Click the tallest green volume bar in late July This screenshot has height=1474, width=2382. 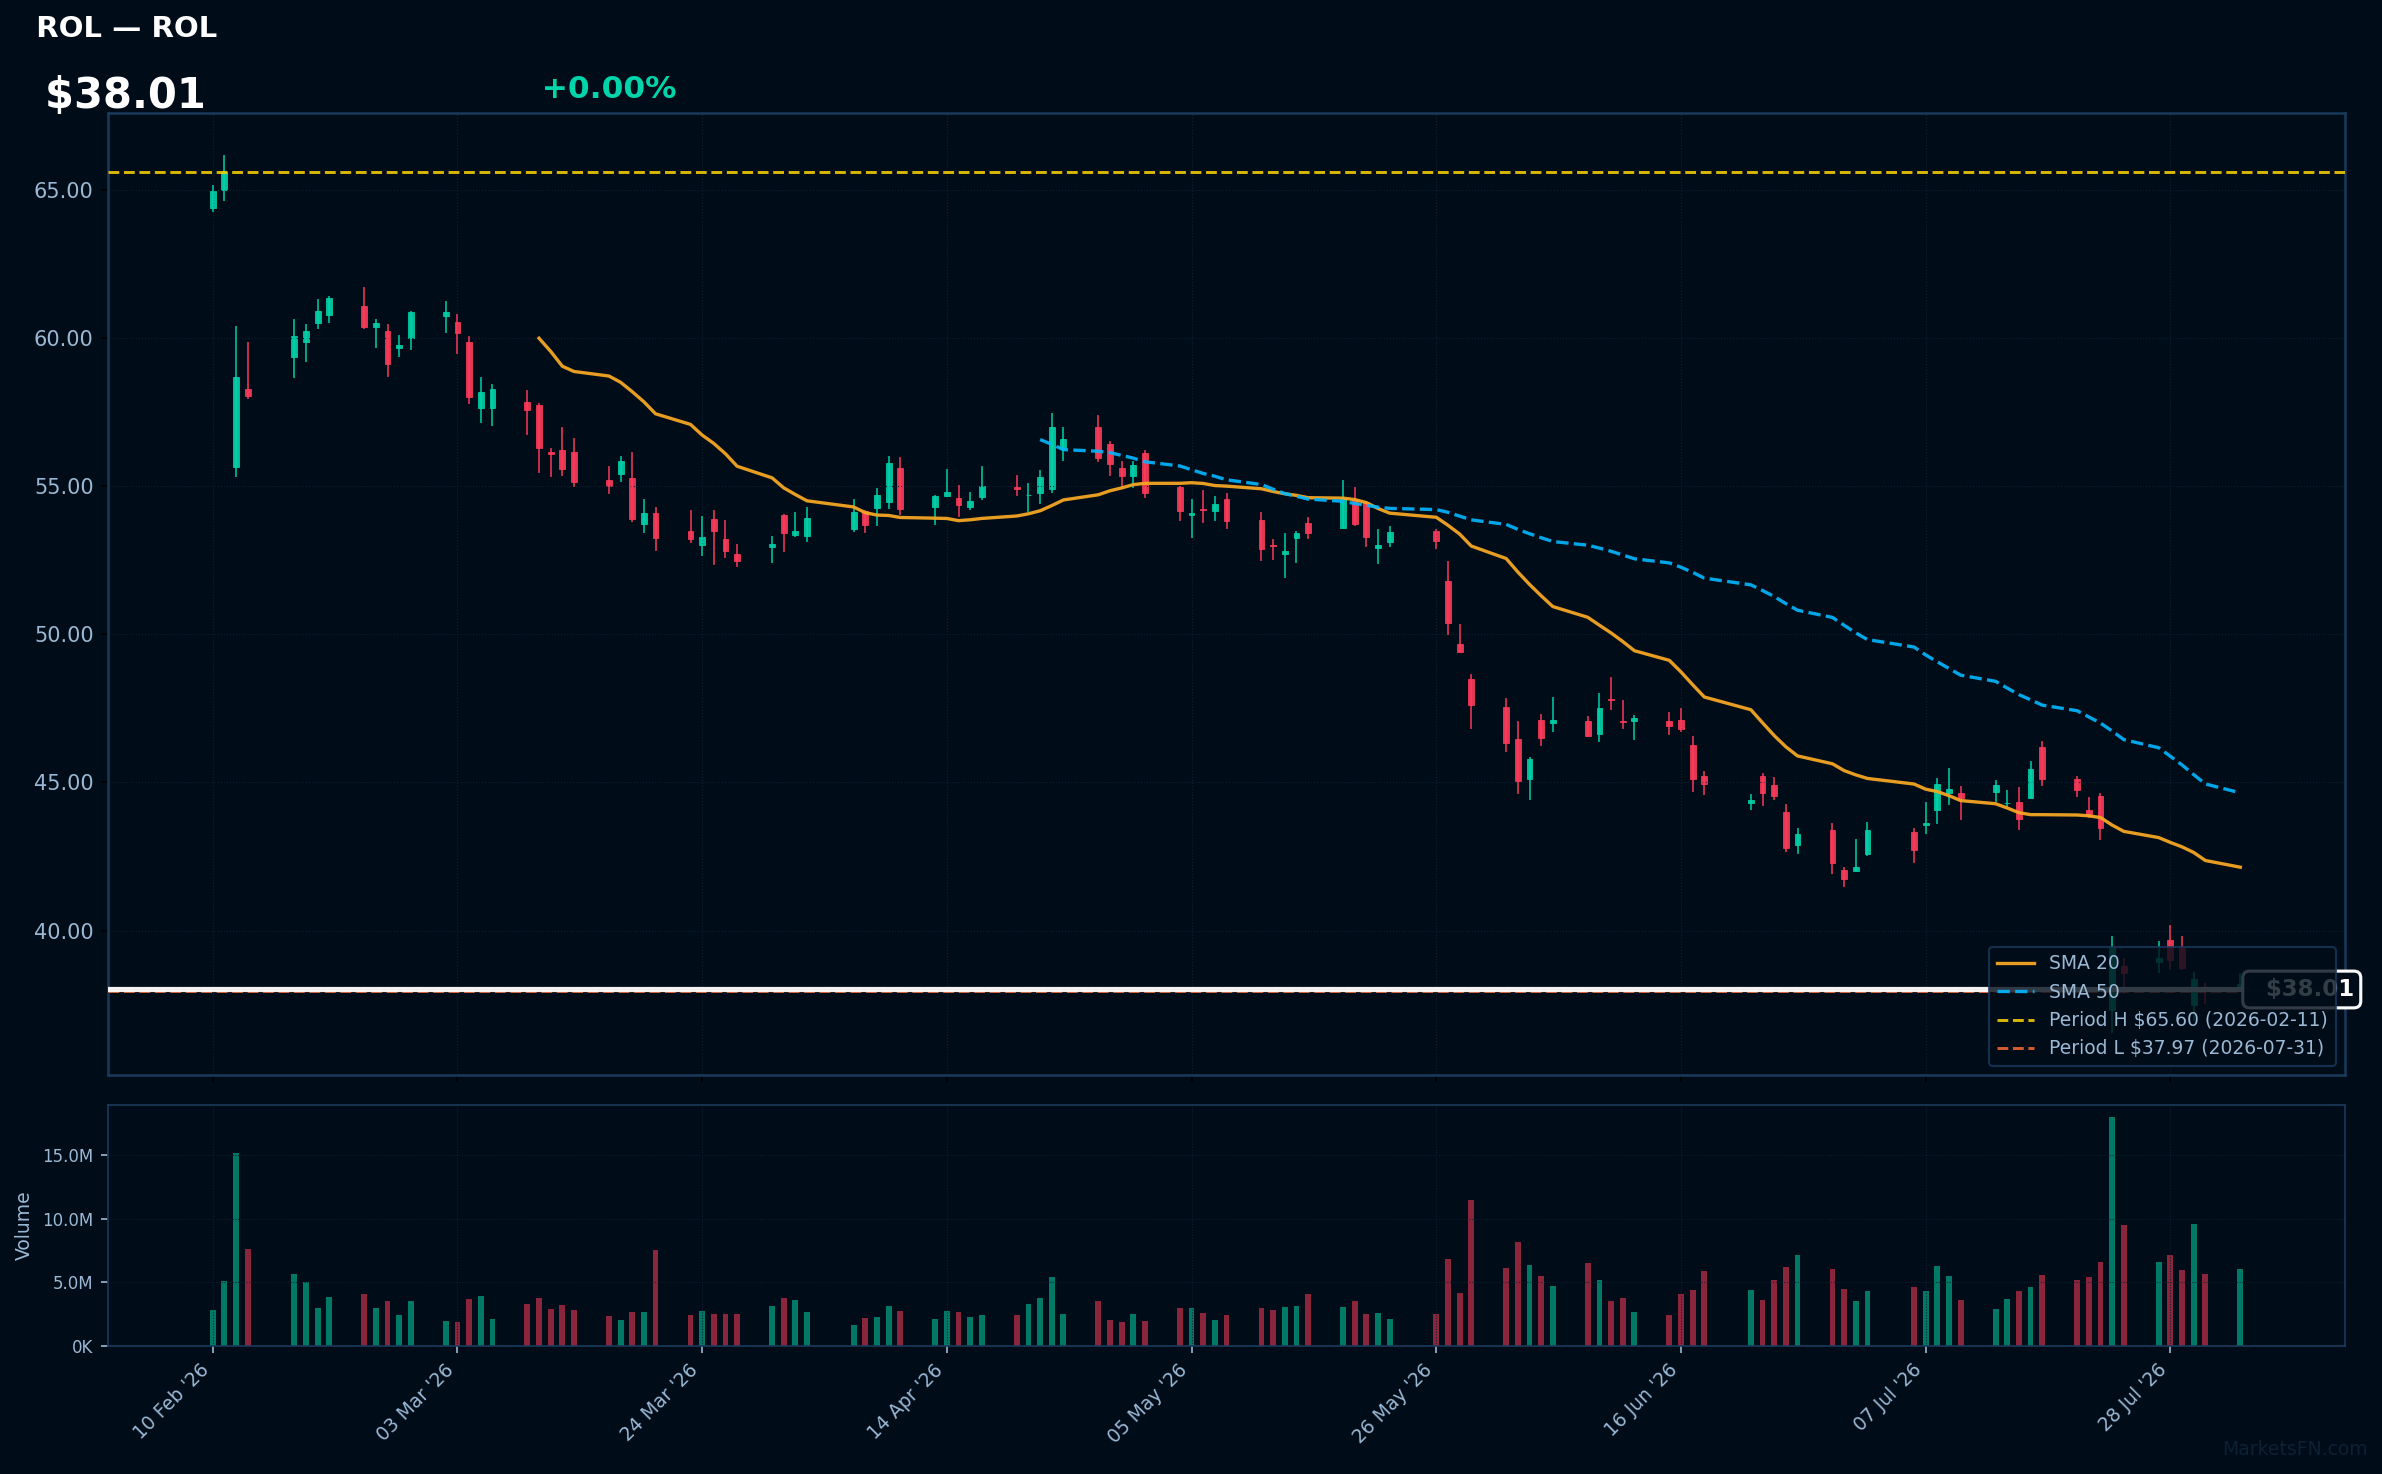coord(2112,1232)
